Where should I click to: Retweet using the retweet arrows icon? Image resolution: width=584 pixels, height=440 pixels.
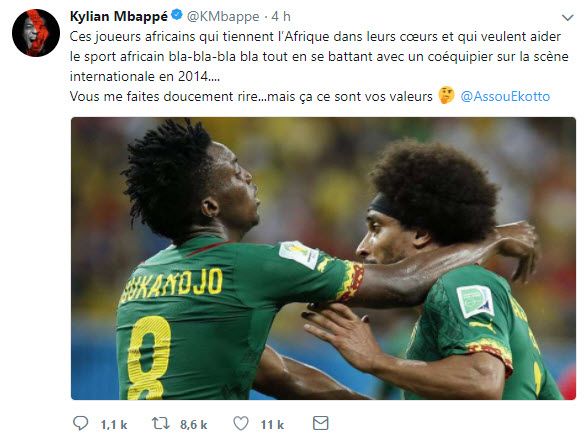coord(161,424)
